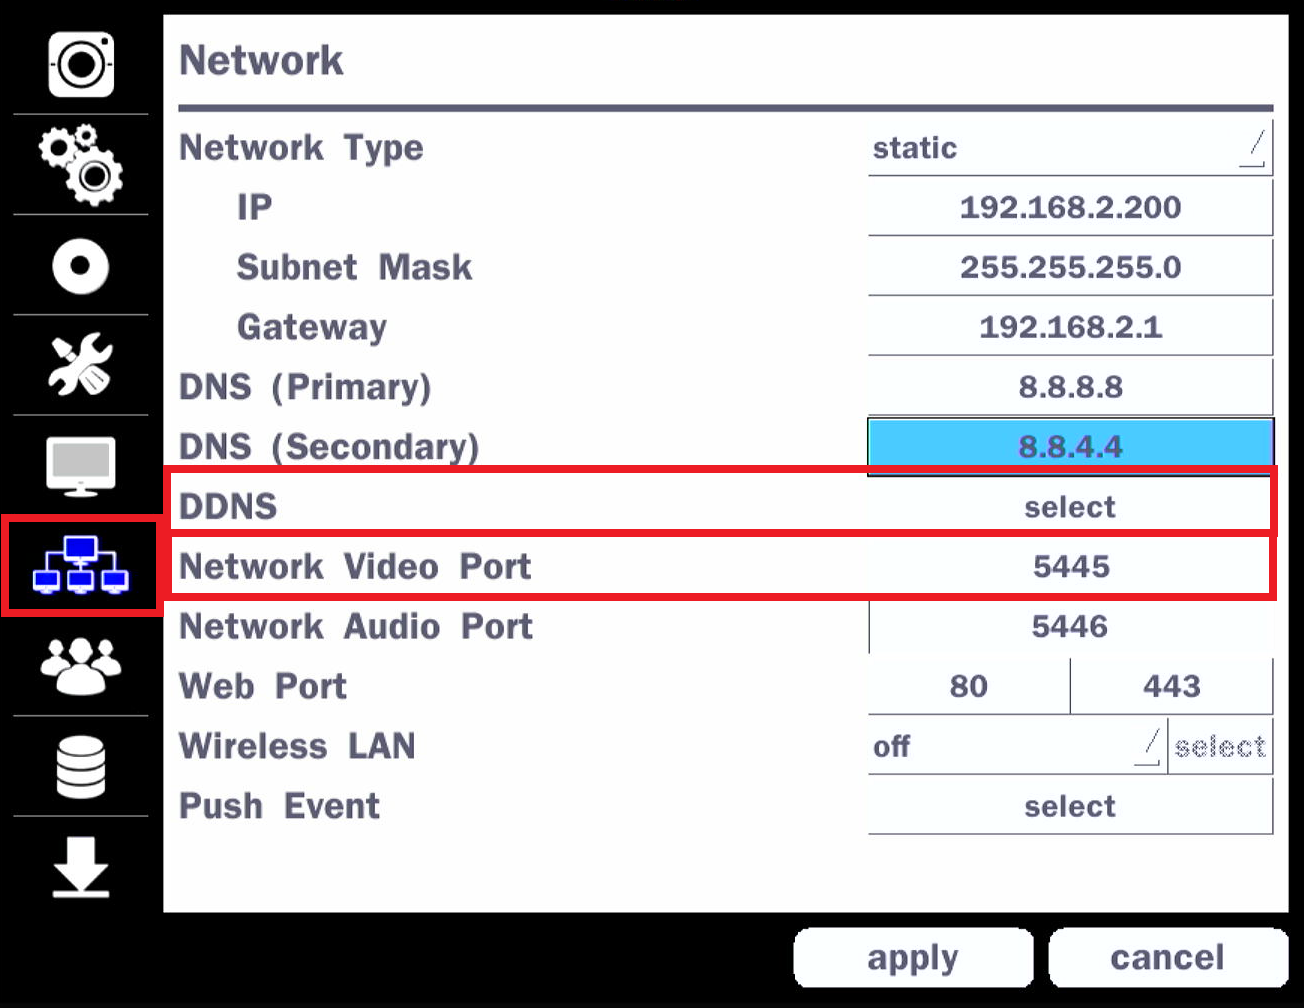Click the Network Video Port 5445 field

click(x=1068, y=566)
